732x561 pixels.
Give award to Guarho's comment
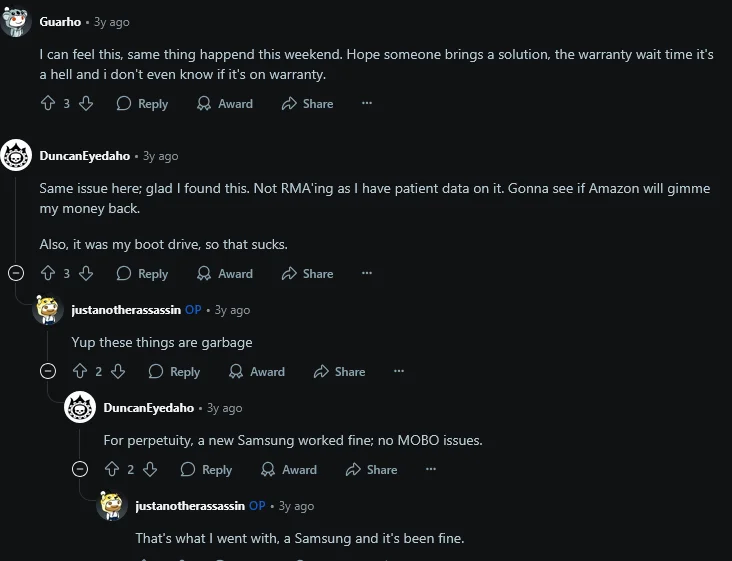[225, 103]
